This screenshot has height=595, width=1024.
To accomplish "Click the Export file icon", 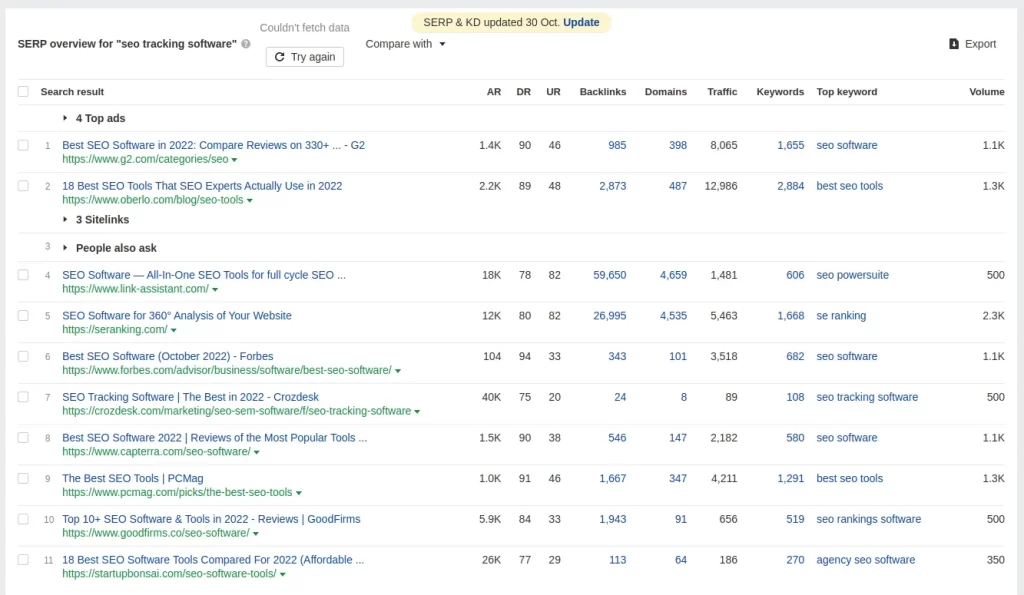I will (x=953, y=44).
